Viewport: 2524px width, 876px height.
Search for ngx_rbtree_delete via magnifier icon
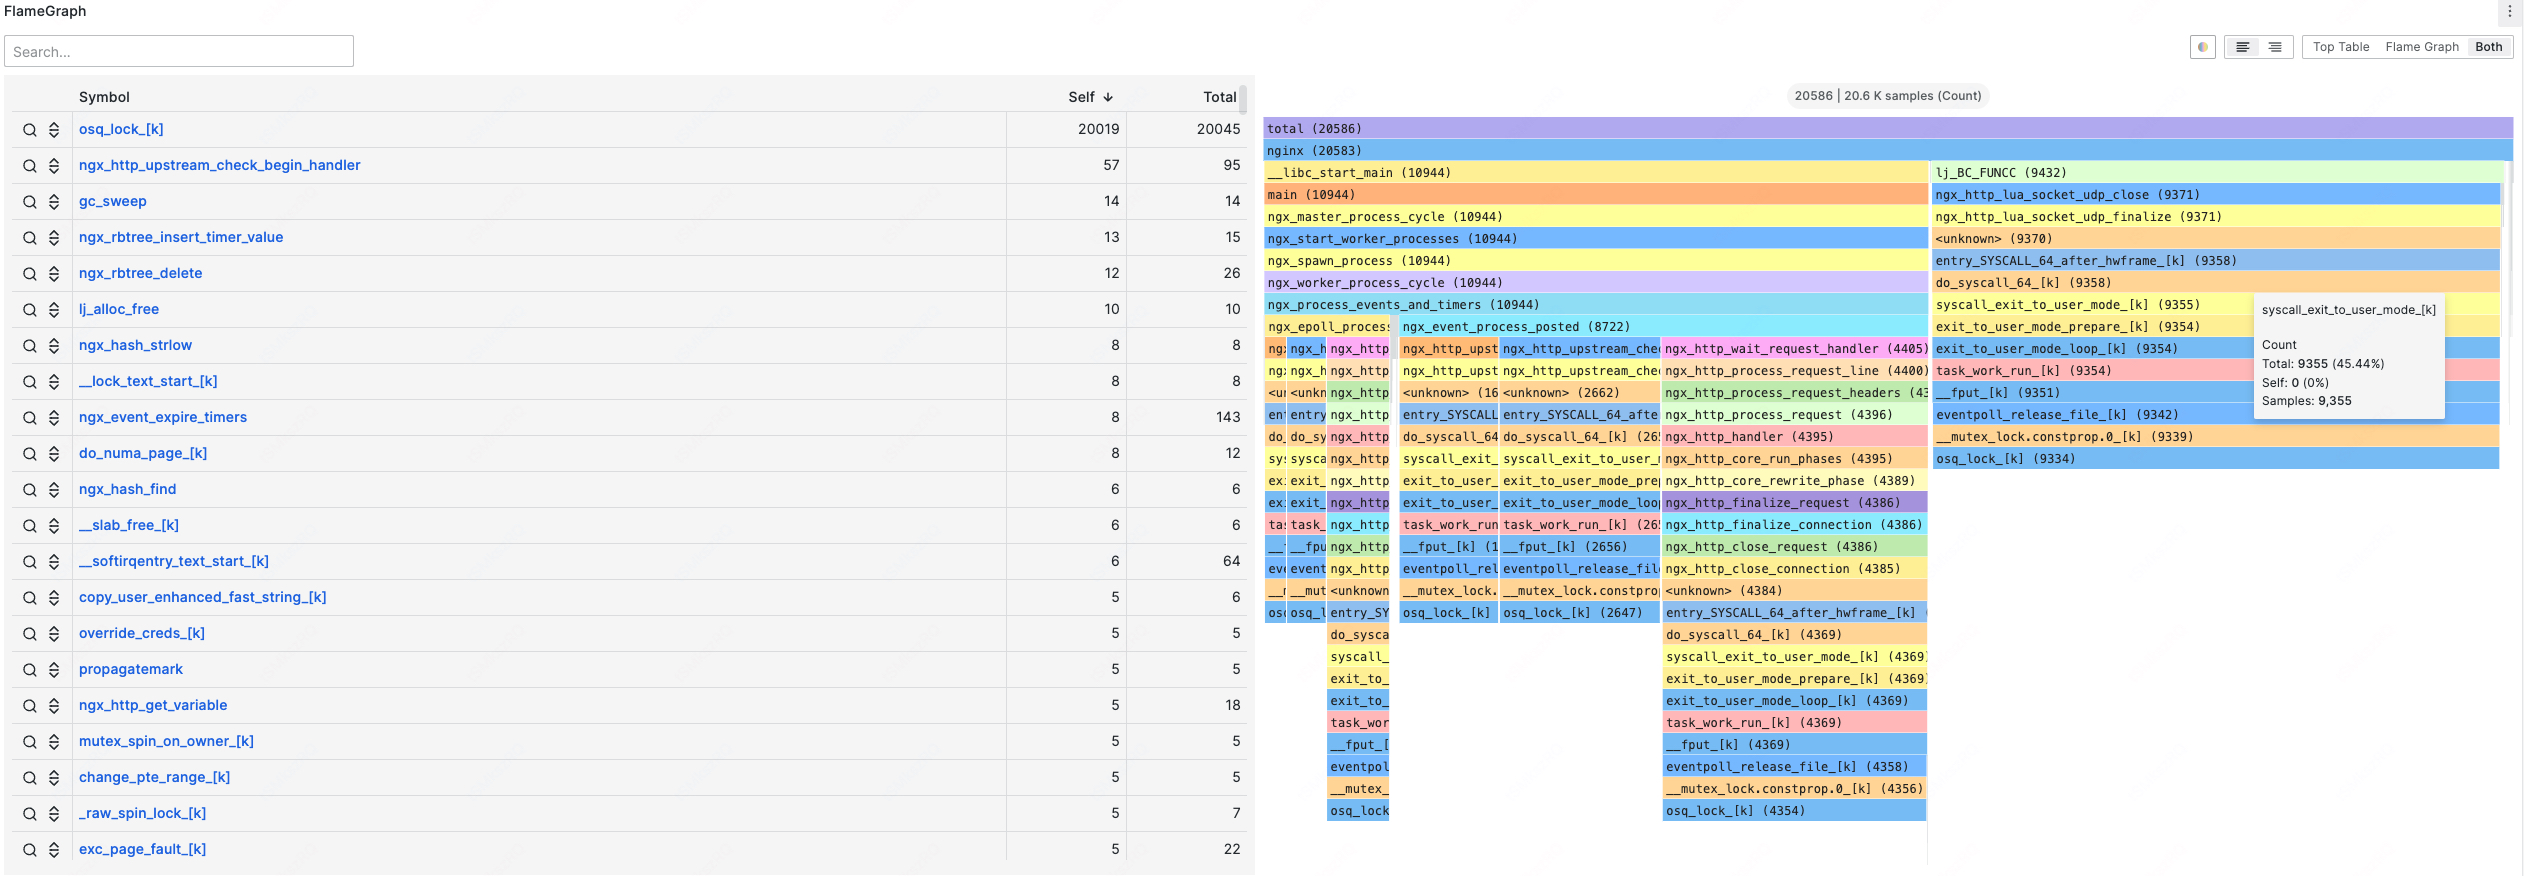pyautogui.click(x=30, y=274)
